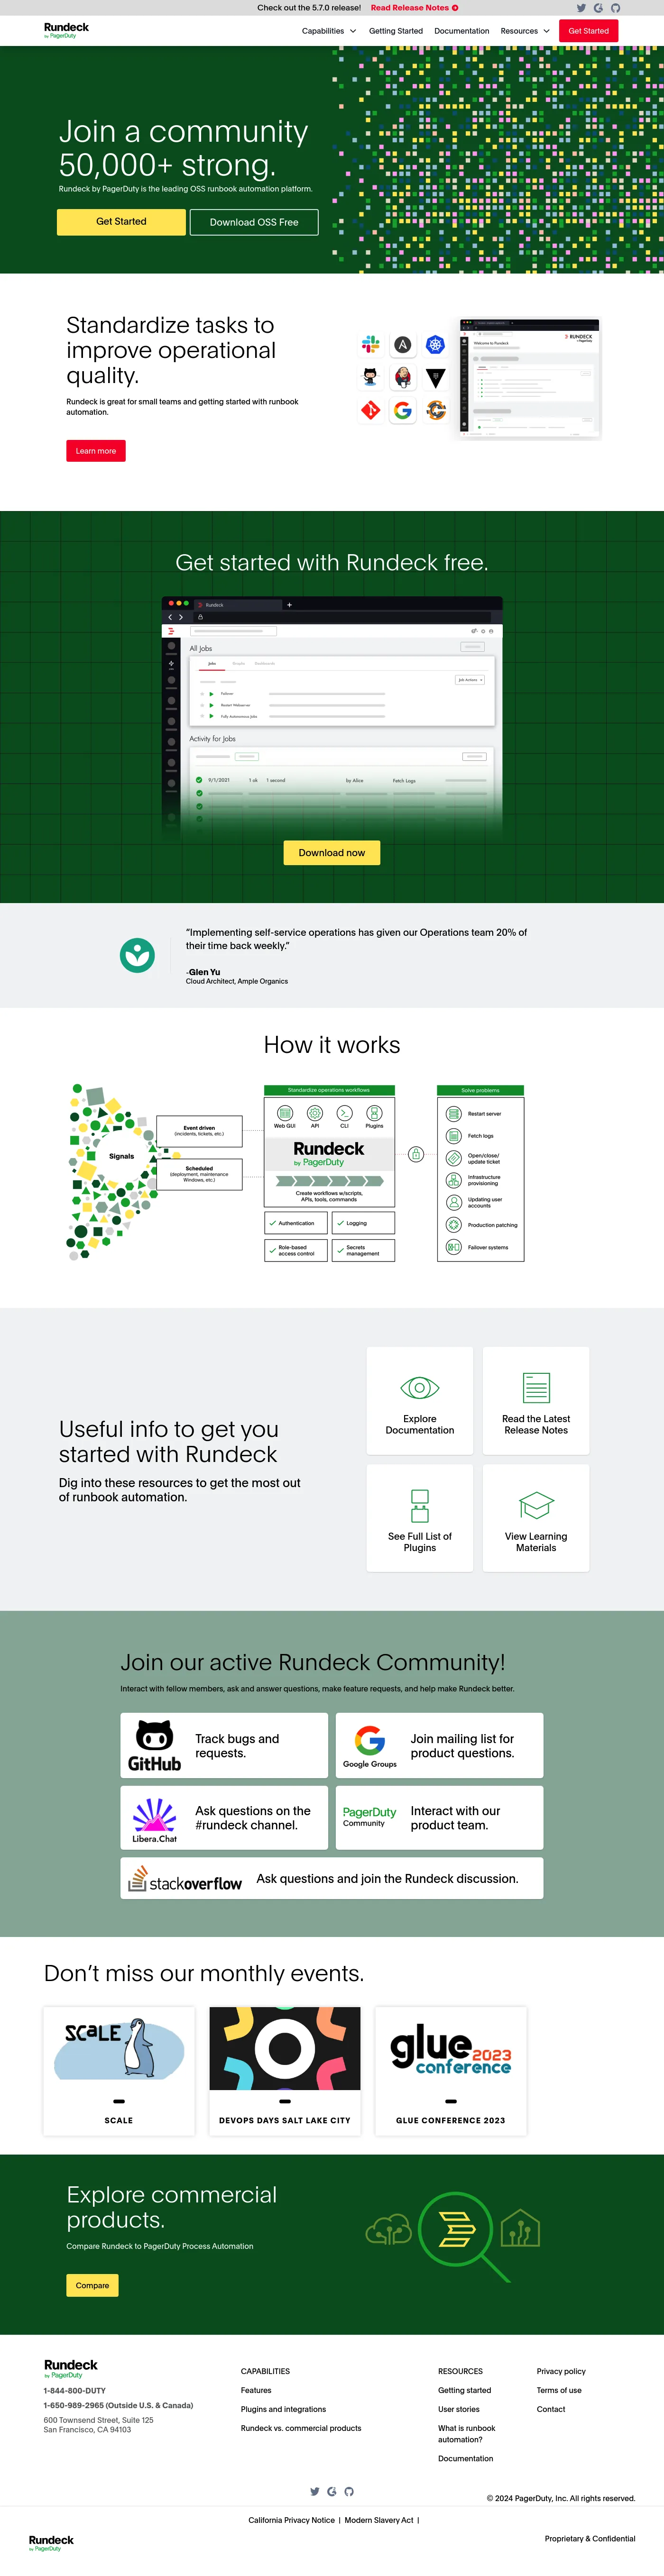This screenshot has width=664, height=2576.
Task: Click the Kubernetes integration icon
Action: 435,345
